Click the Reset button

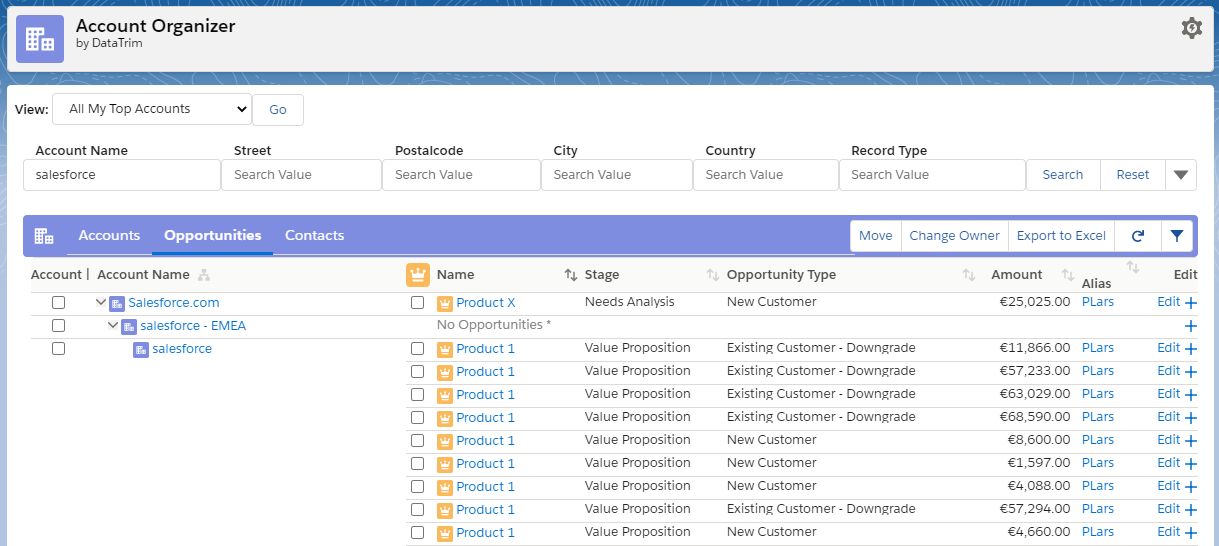pos(1133,174)
